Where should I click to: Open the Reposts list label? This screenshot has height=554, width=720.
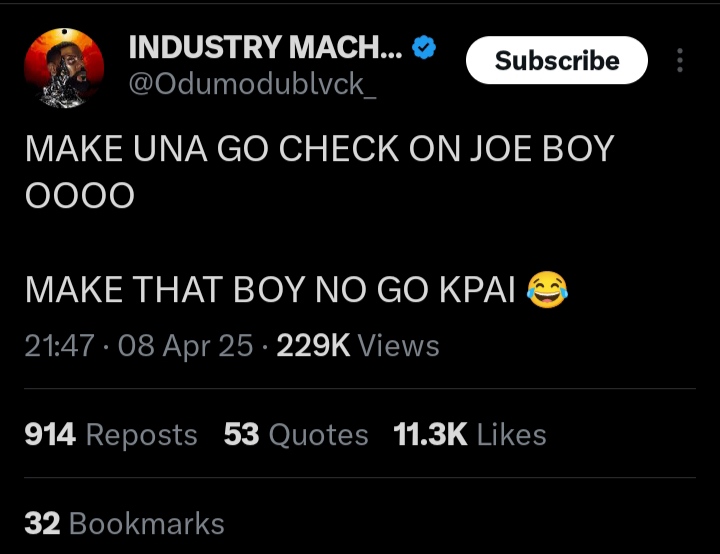[x=141, y=435]
